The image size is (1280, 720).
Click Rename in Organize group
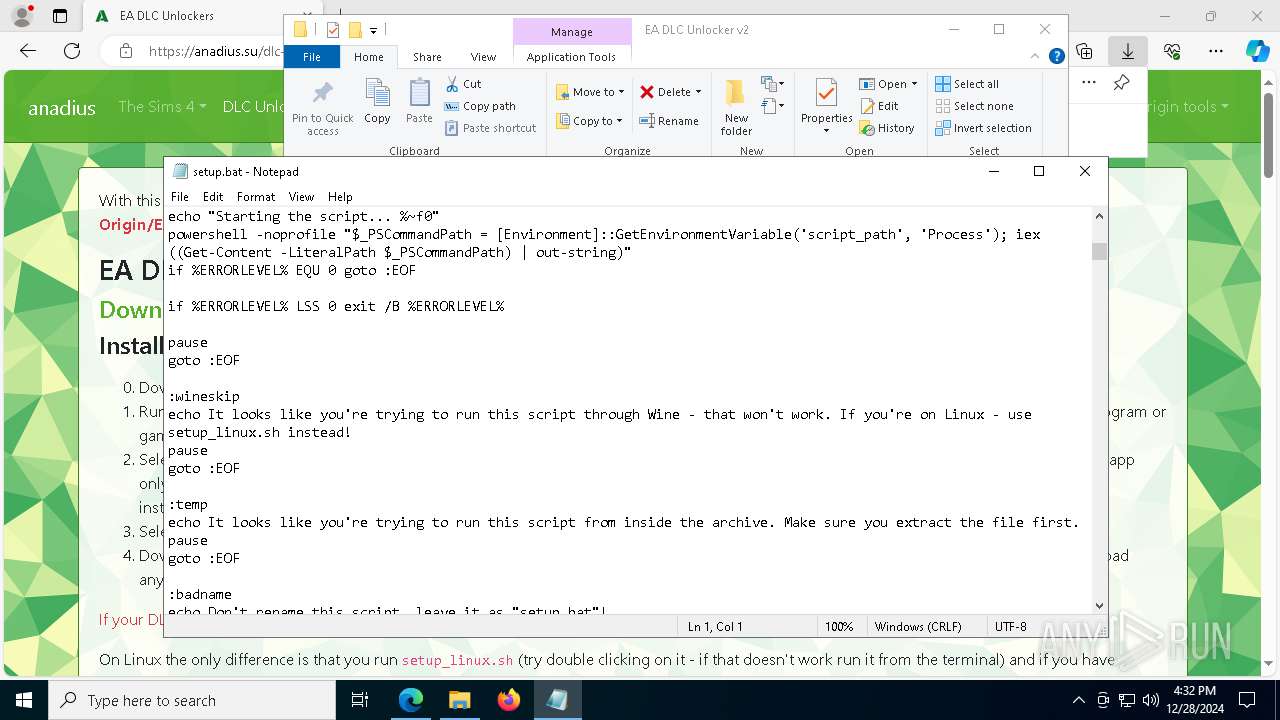click(x=670, y=121)
